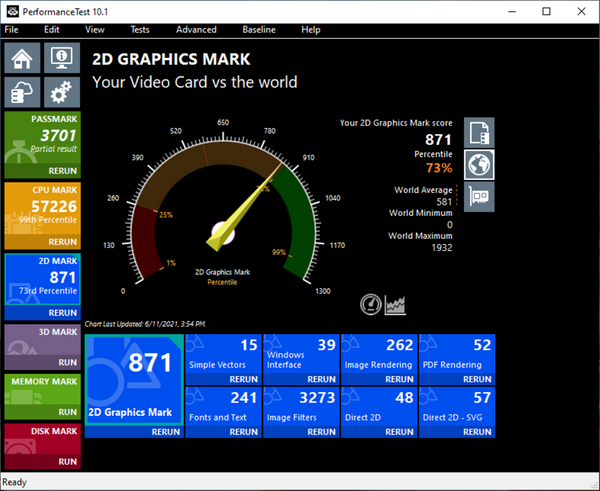The height and width of the screenshot is (491, 600).
Task: Select the PDF Rendering 52 result tile
Action: 457,354
